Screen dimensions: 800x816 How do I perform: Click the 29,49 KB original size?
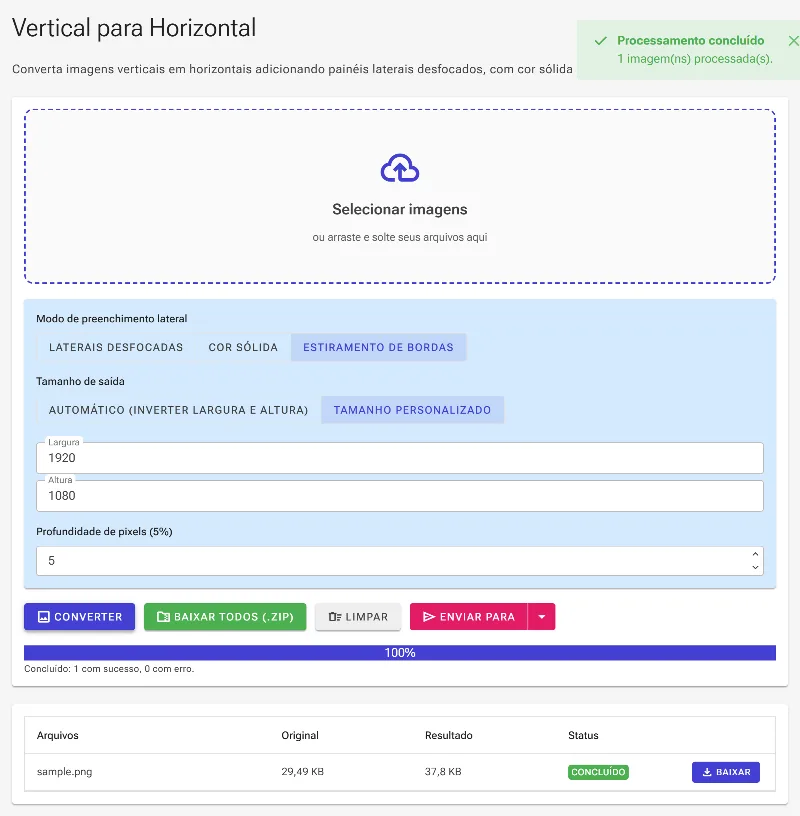coord(302,772)
